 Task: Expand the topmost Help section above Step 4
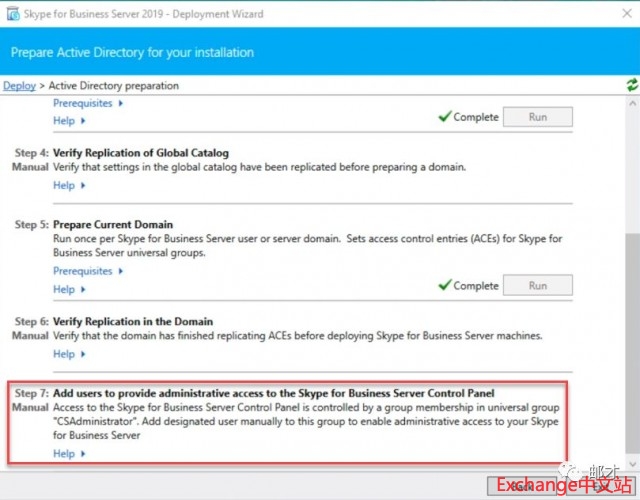(x=68, y=121)
